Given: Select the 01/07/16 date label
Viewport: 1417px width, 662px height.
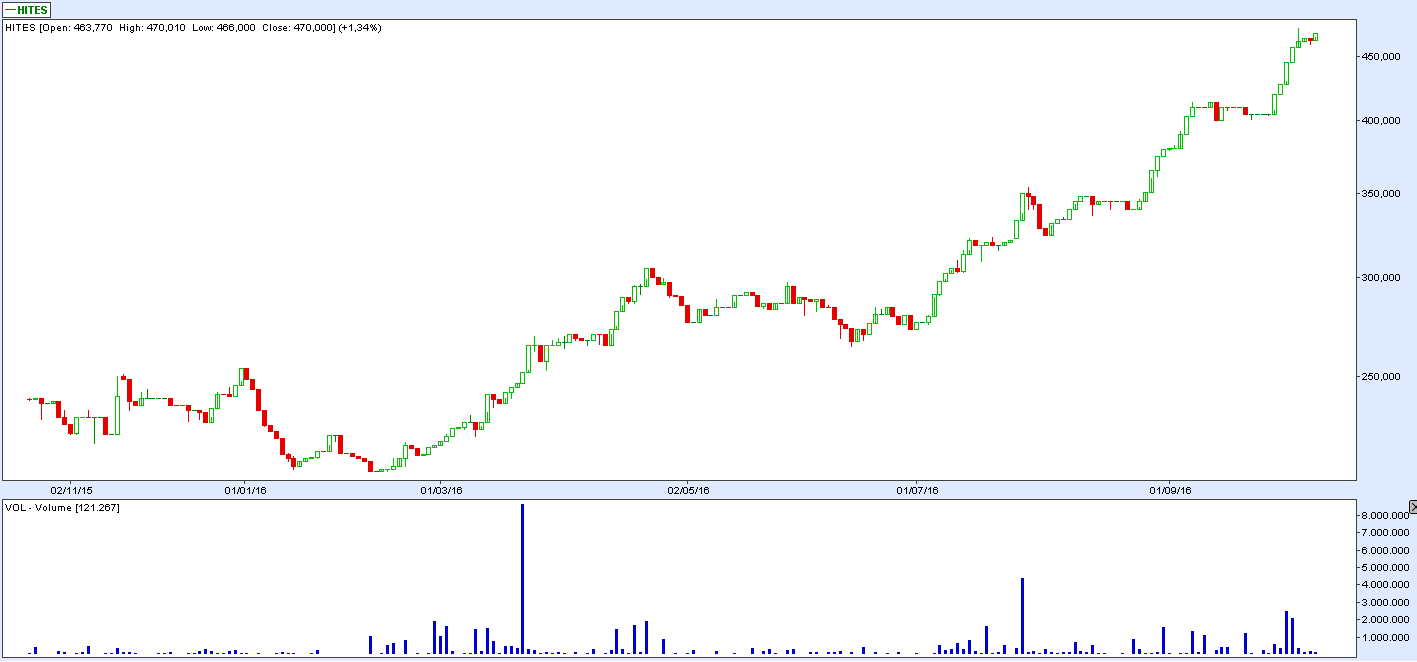Looking at the screenshot, I should coord(916,490).
